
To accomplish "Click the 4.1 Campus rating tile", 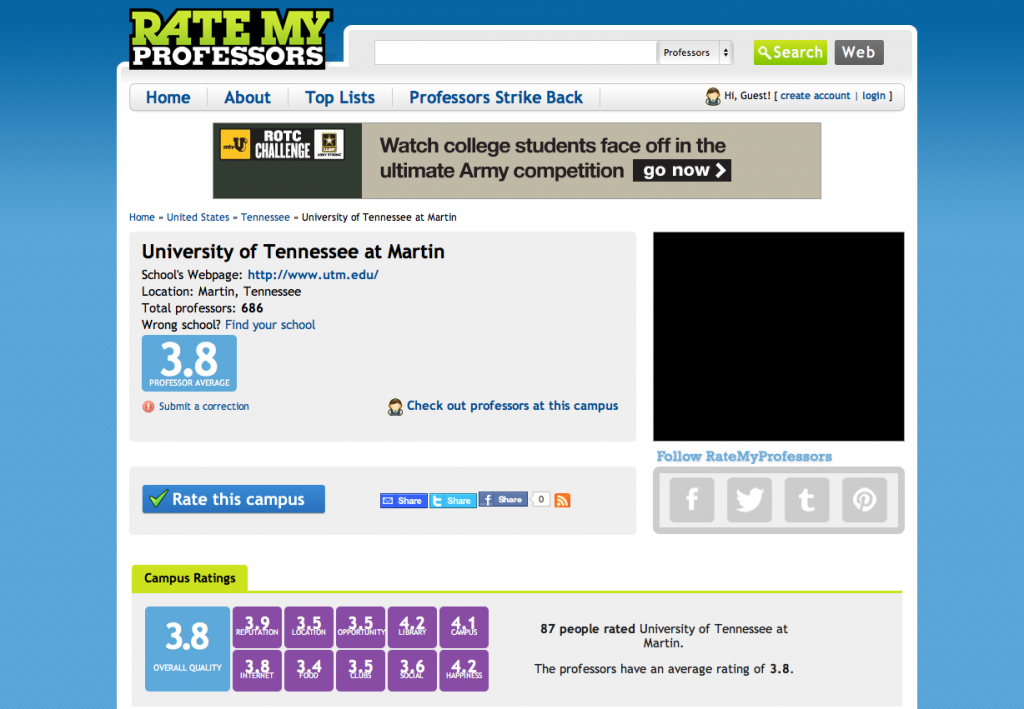I will point(464,627).
